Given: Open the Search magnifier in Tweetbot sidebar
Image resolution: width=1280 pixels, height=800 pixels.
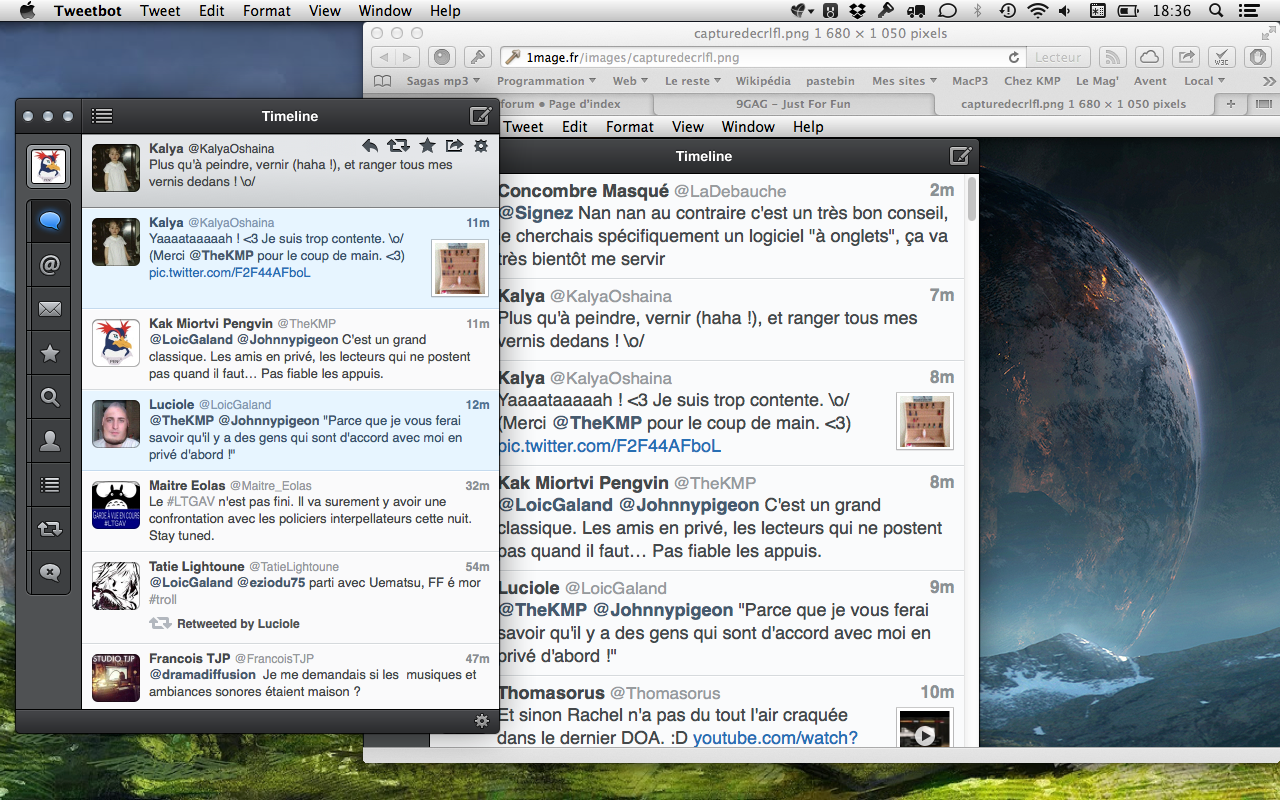Looking at the screenshot, I should (x=50, y=397).
